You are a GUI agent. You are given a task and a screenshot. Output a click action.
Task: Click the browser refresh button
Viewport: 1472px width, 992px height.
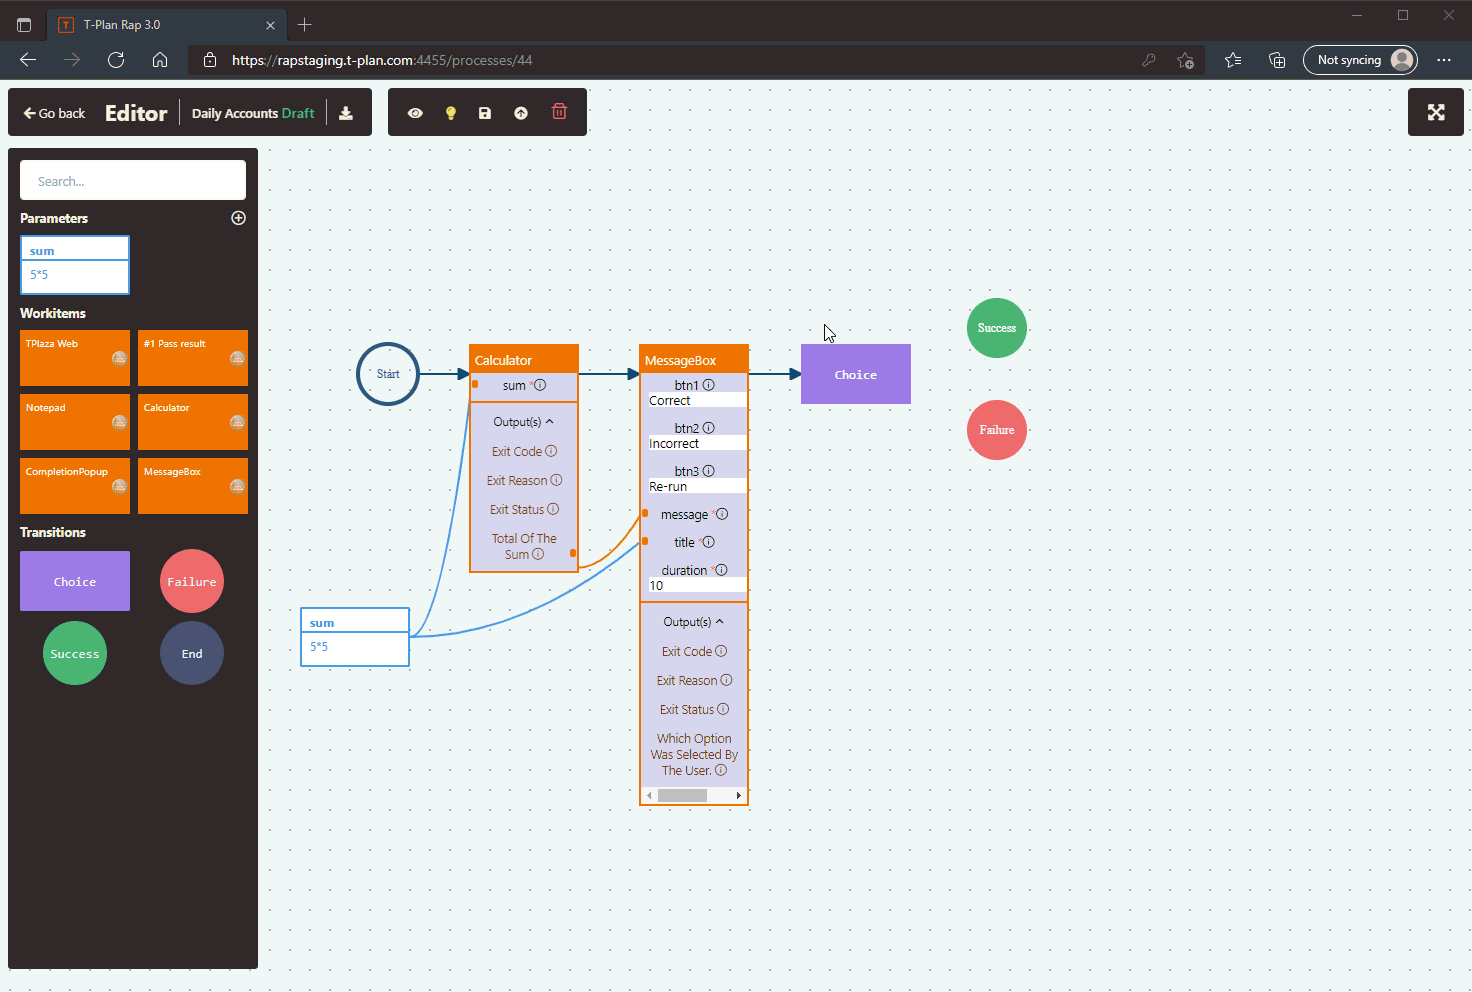tap(116, 60)
